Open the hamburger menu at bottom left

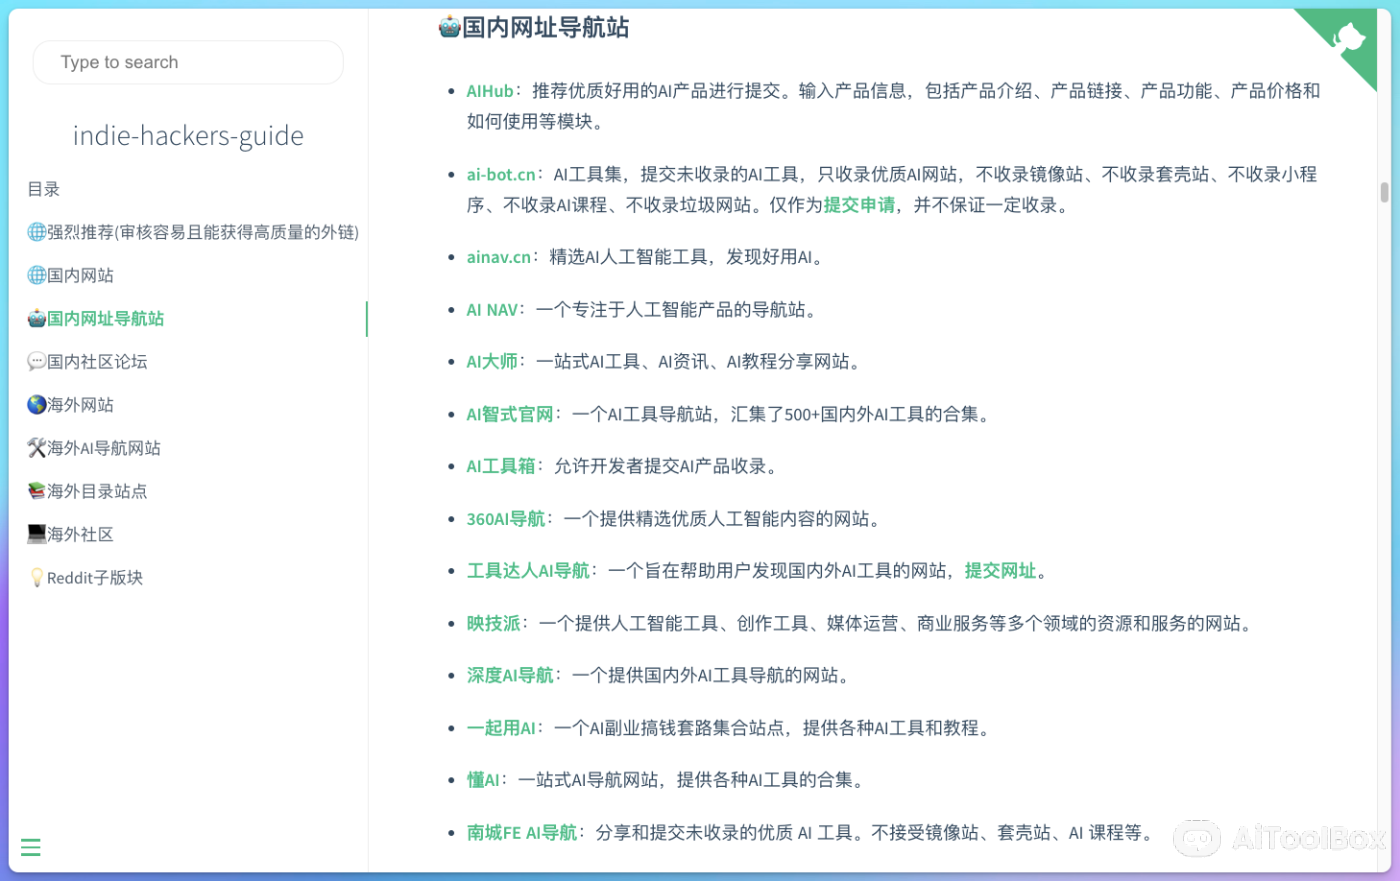[x=30, y=846]
